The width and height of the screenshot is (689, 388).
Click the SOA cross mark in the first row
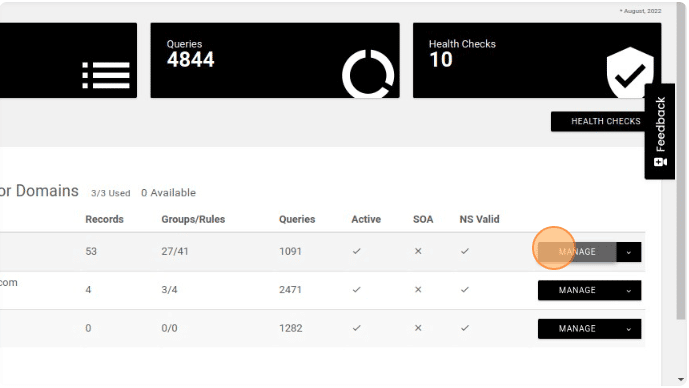[x=418, y=251]
